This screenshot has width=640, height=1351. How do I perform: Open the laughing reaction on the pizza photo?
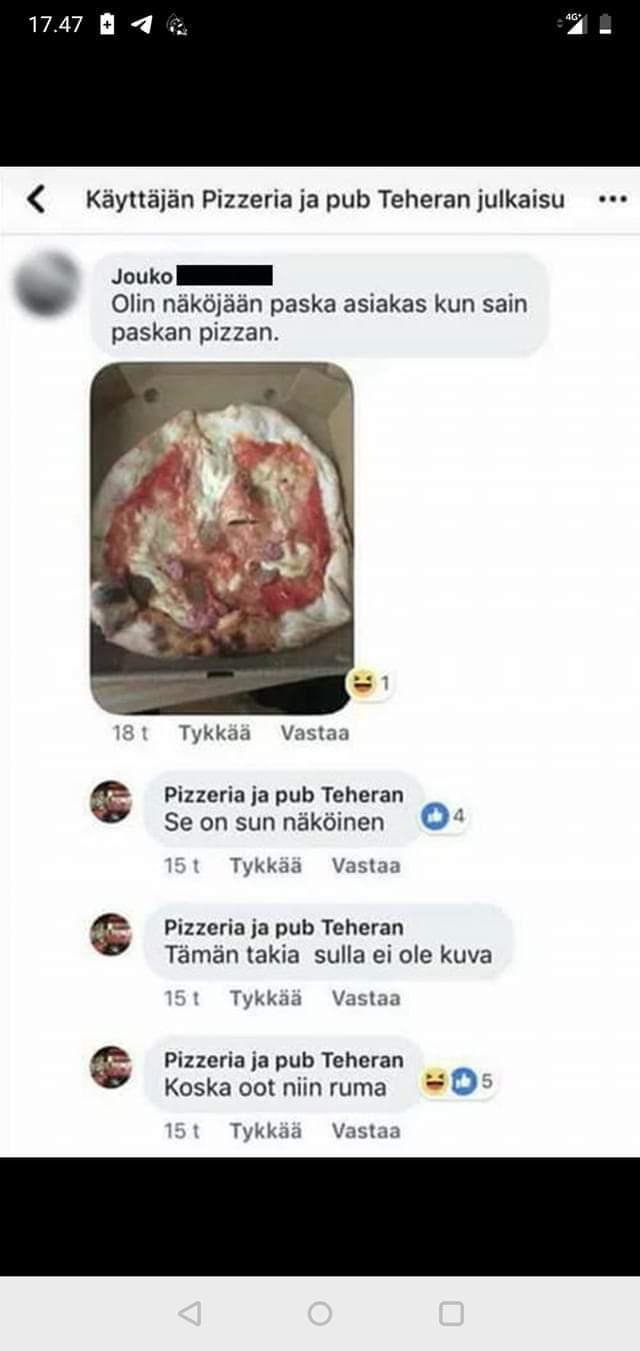click(368, 684)
